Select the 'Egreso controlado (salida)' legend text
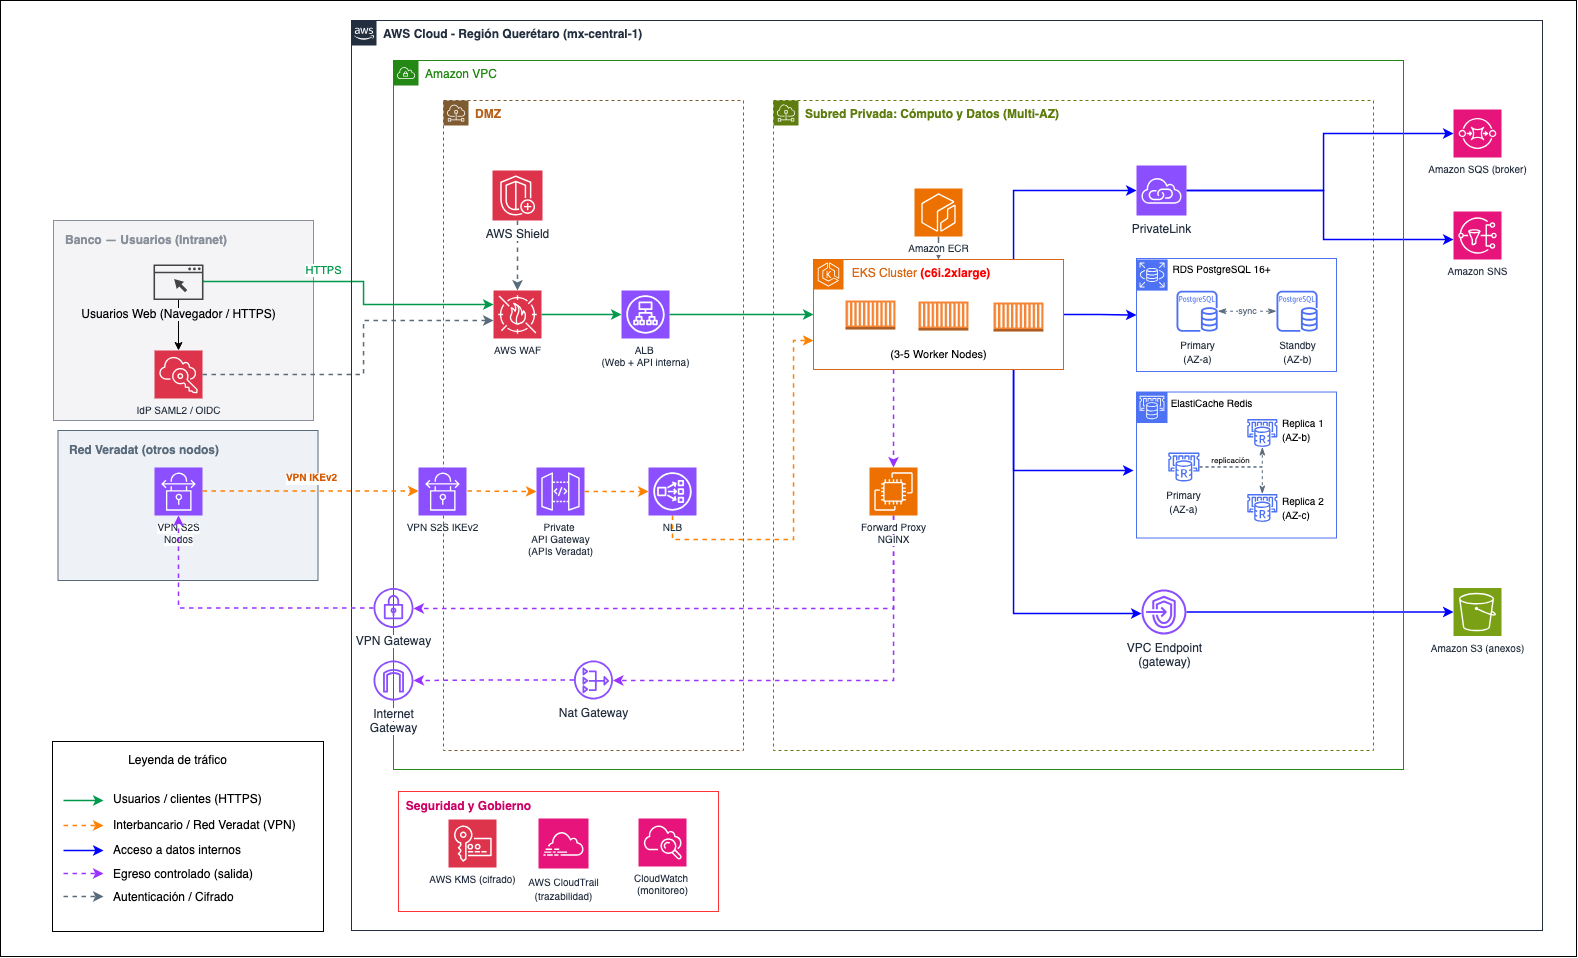 [183, 874]
